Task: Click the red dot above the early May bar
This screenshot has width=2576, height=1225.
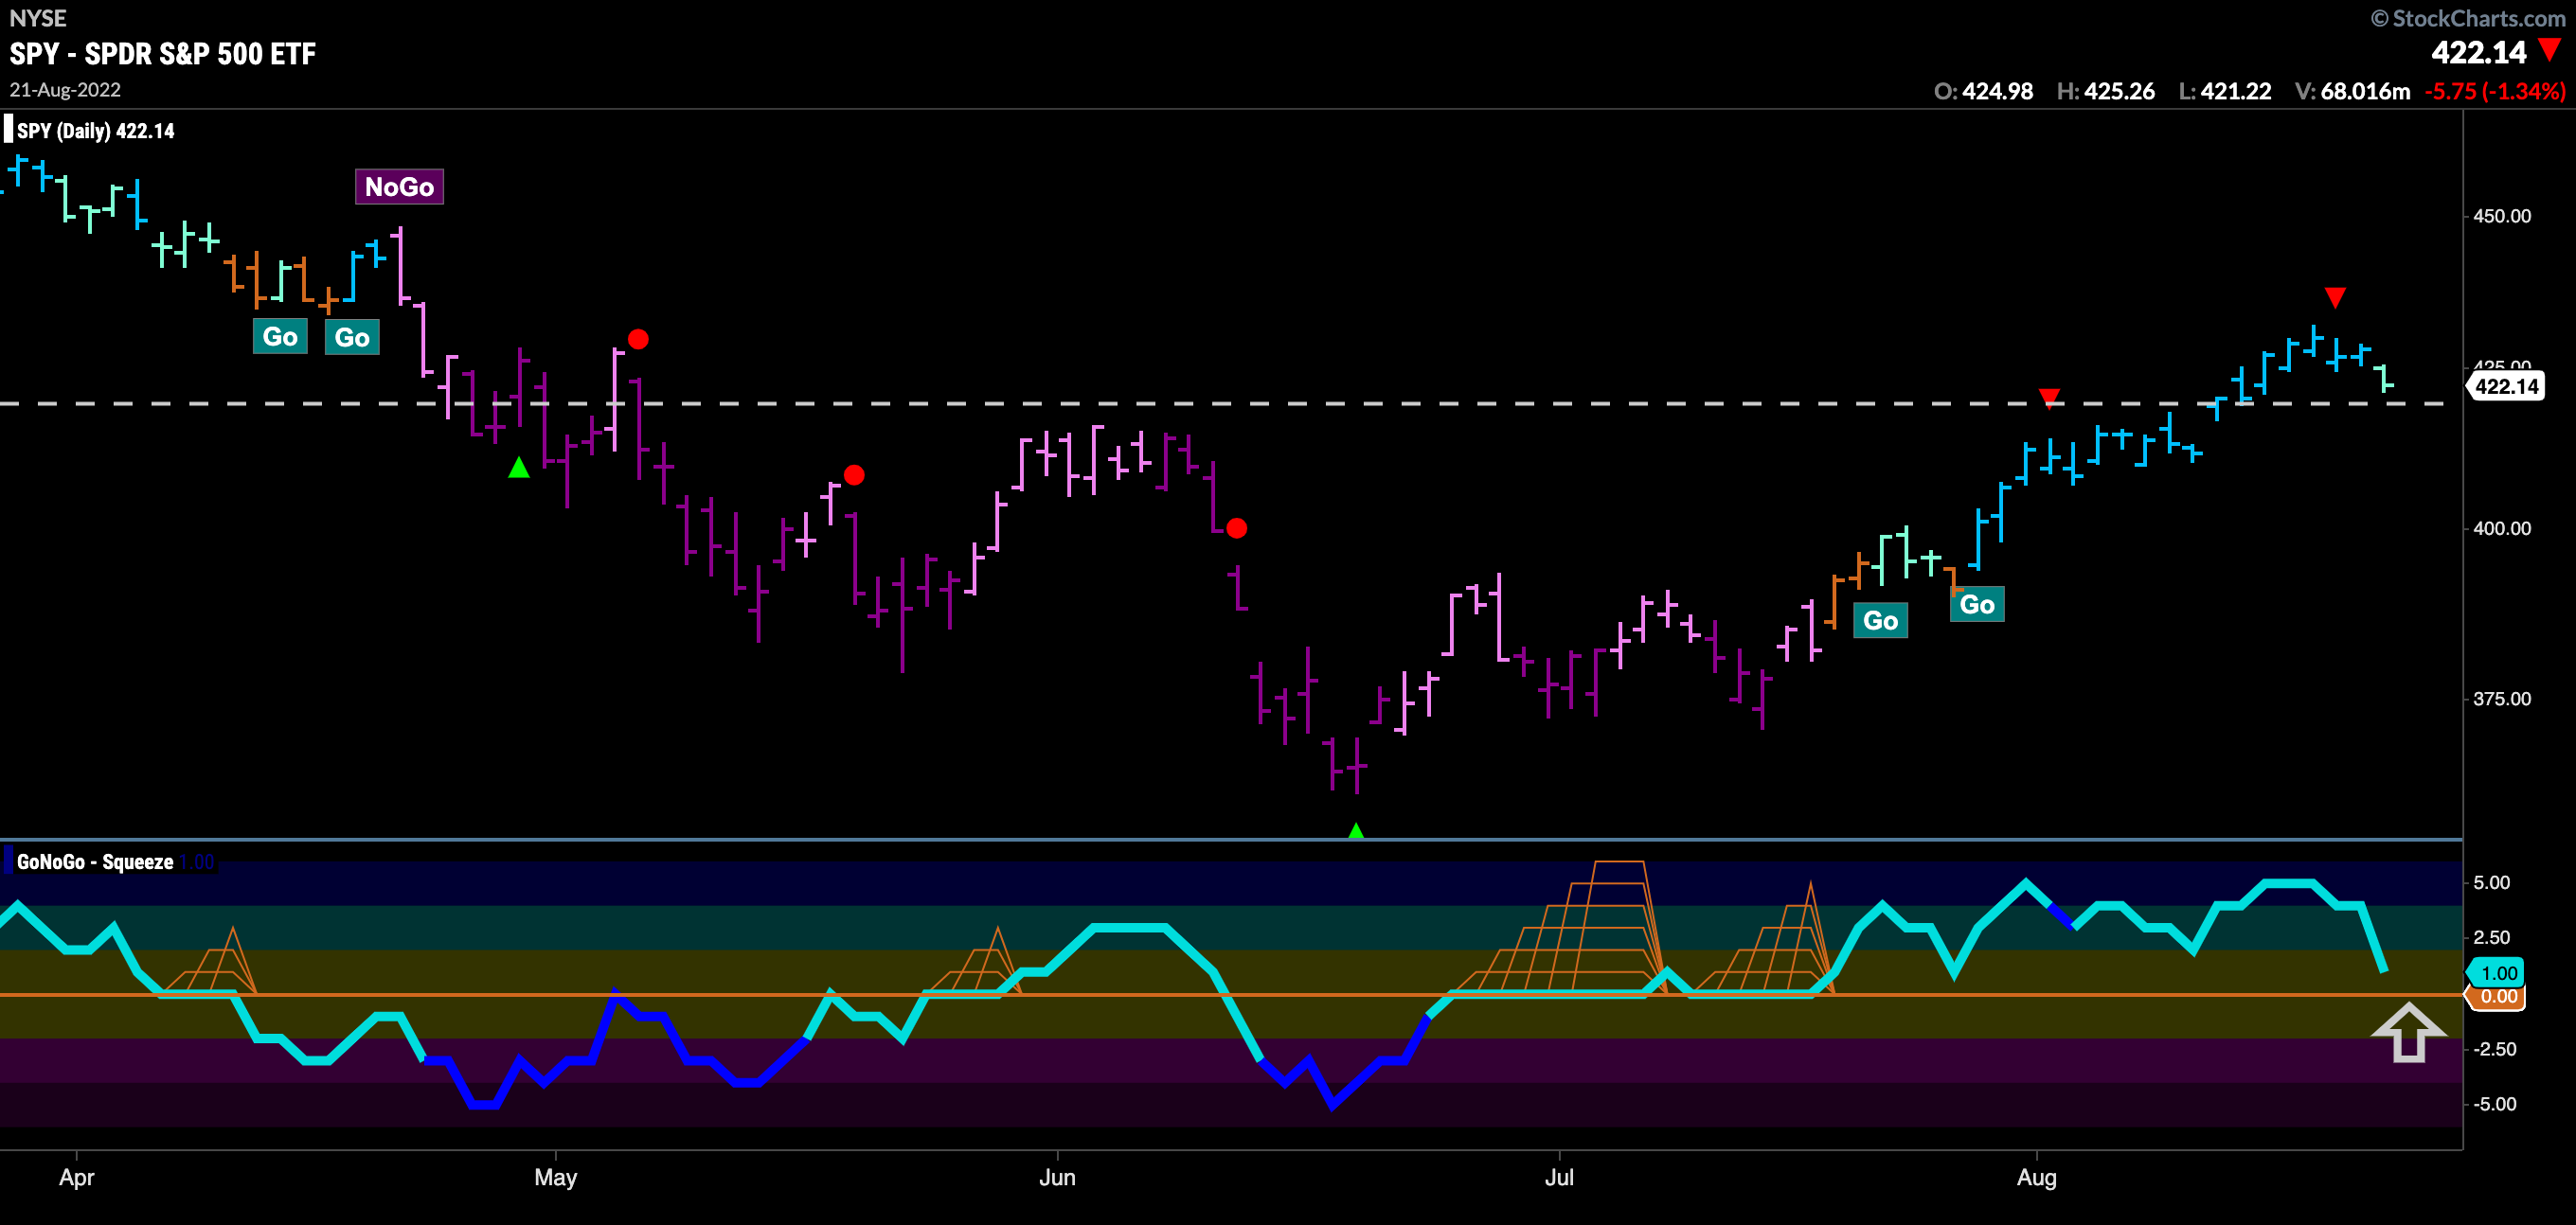Action: click(x=638, y=339)
